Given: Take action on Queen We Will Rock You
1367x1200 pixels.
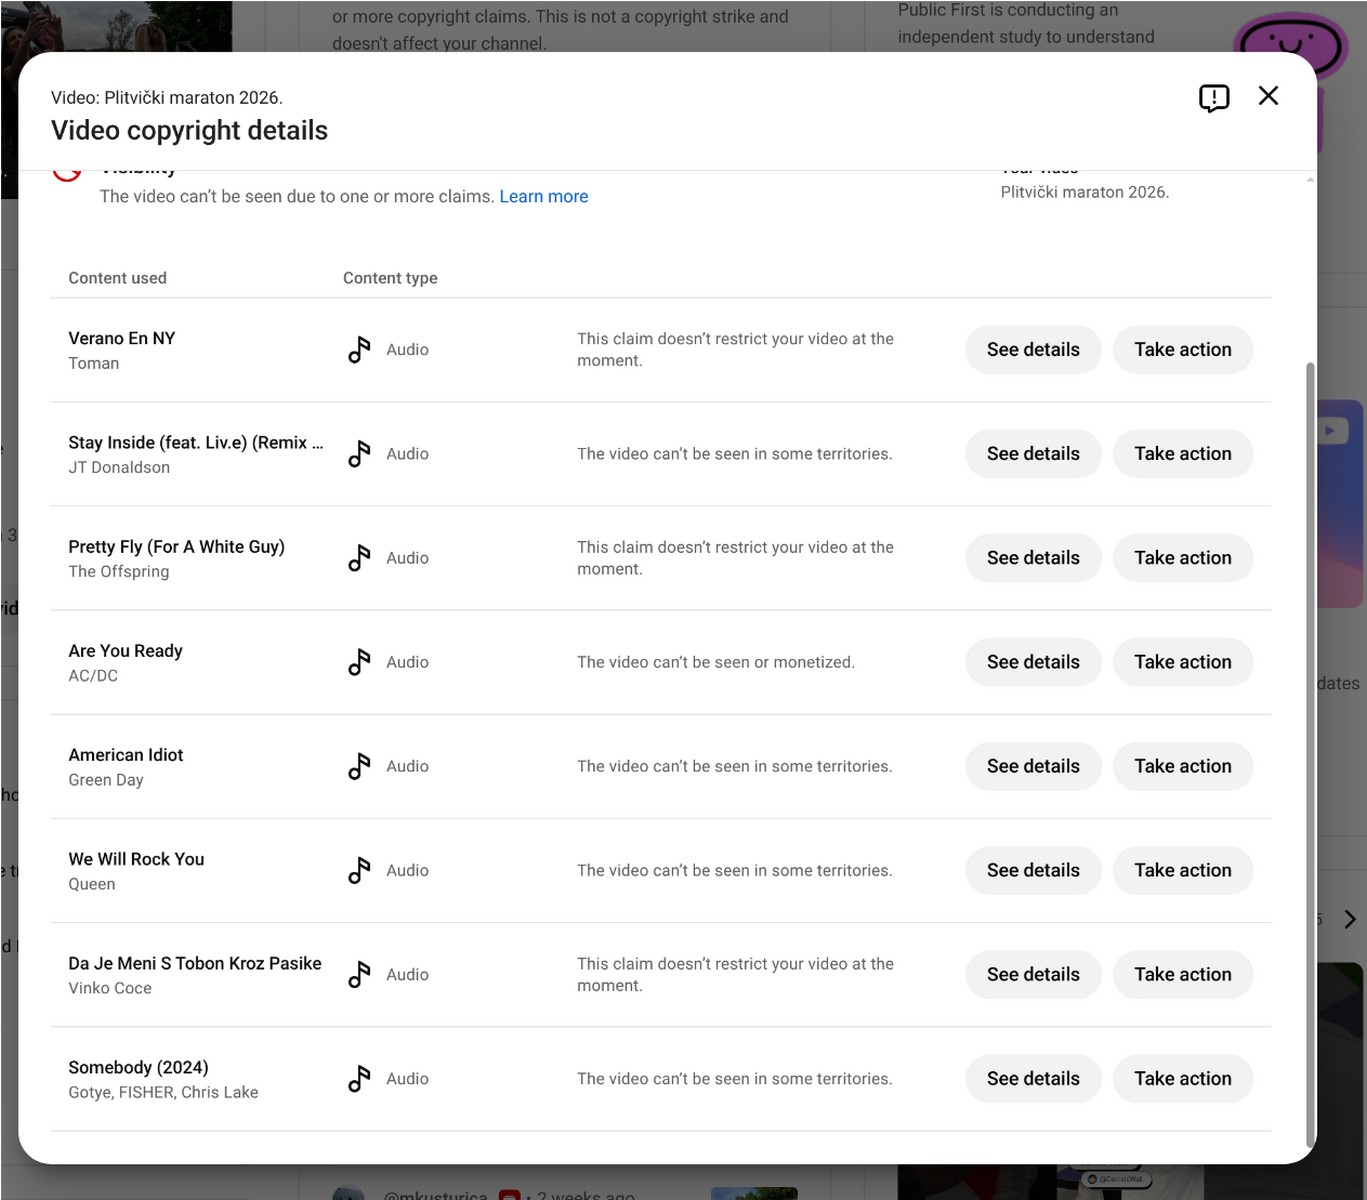Looking at the screenshot, I should (x=1183, y=870).
